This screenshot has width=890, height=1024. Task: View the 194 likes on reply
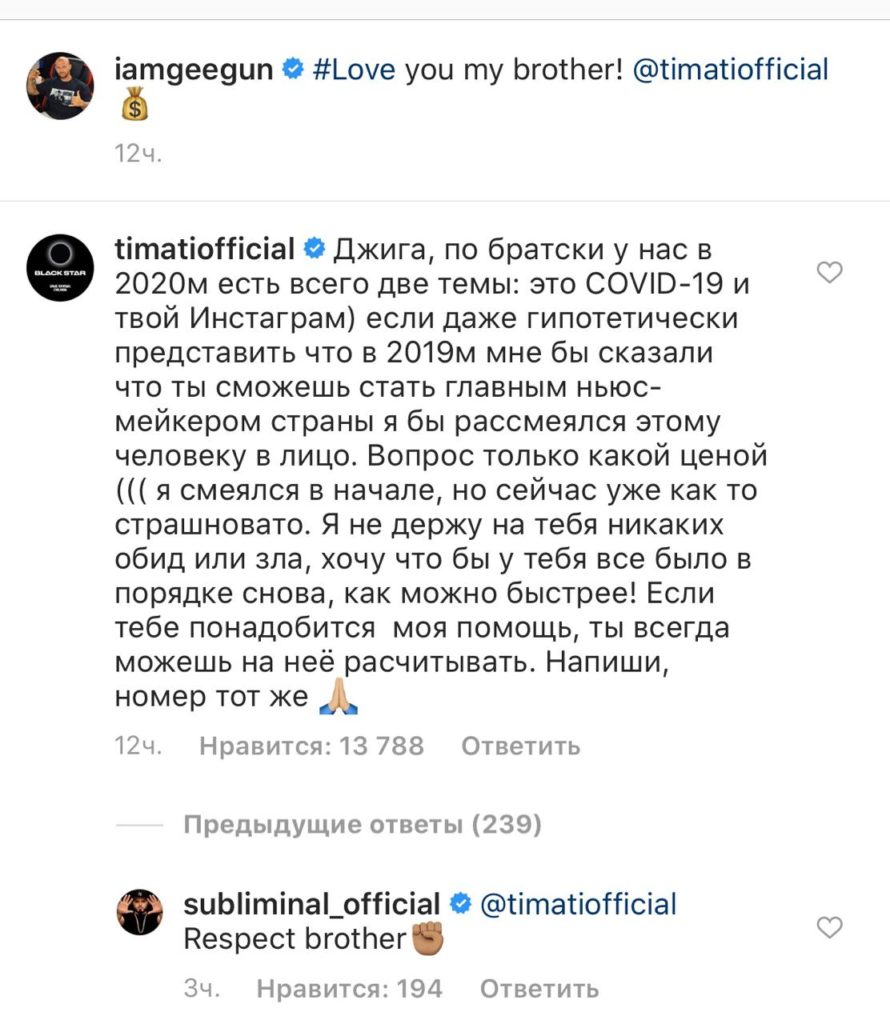[x=349, y=989]
